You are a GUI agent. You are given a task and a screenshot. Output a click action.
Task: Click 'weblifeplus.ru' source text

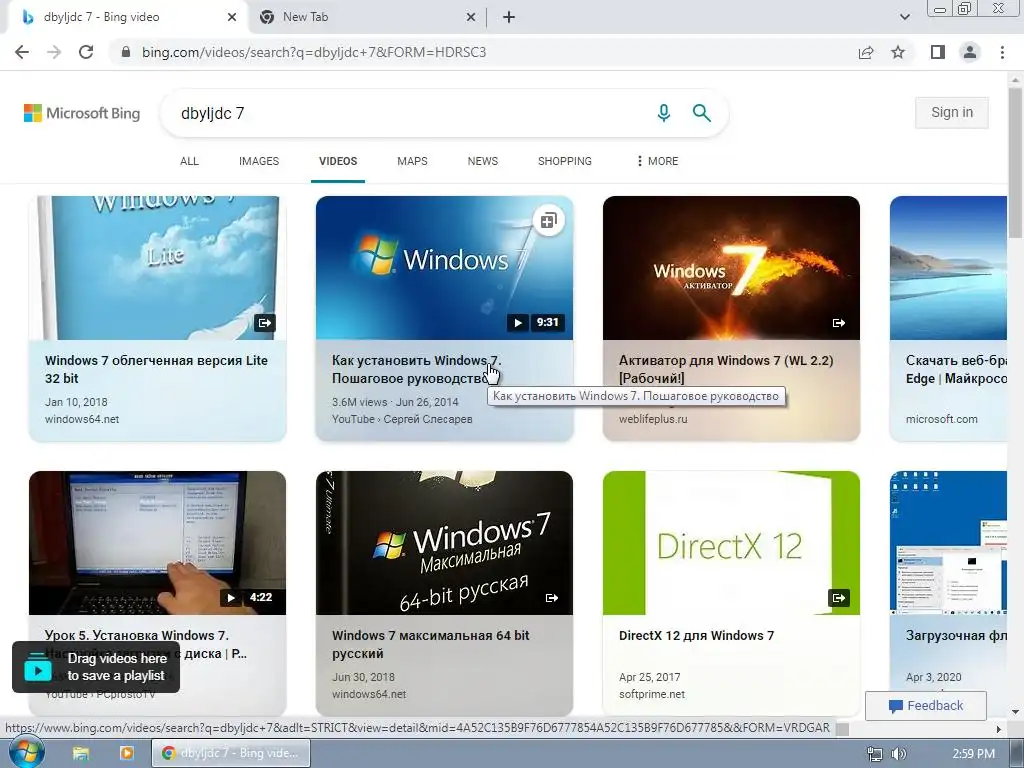pos(653,419)
